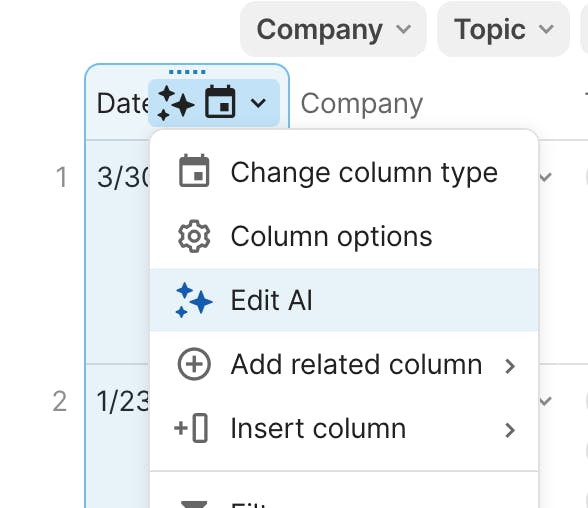This screenshot has height=508, width=588.
Task: Grab the dotted drag handle above Date column
Action: (x=187, y=72)
